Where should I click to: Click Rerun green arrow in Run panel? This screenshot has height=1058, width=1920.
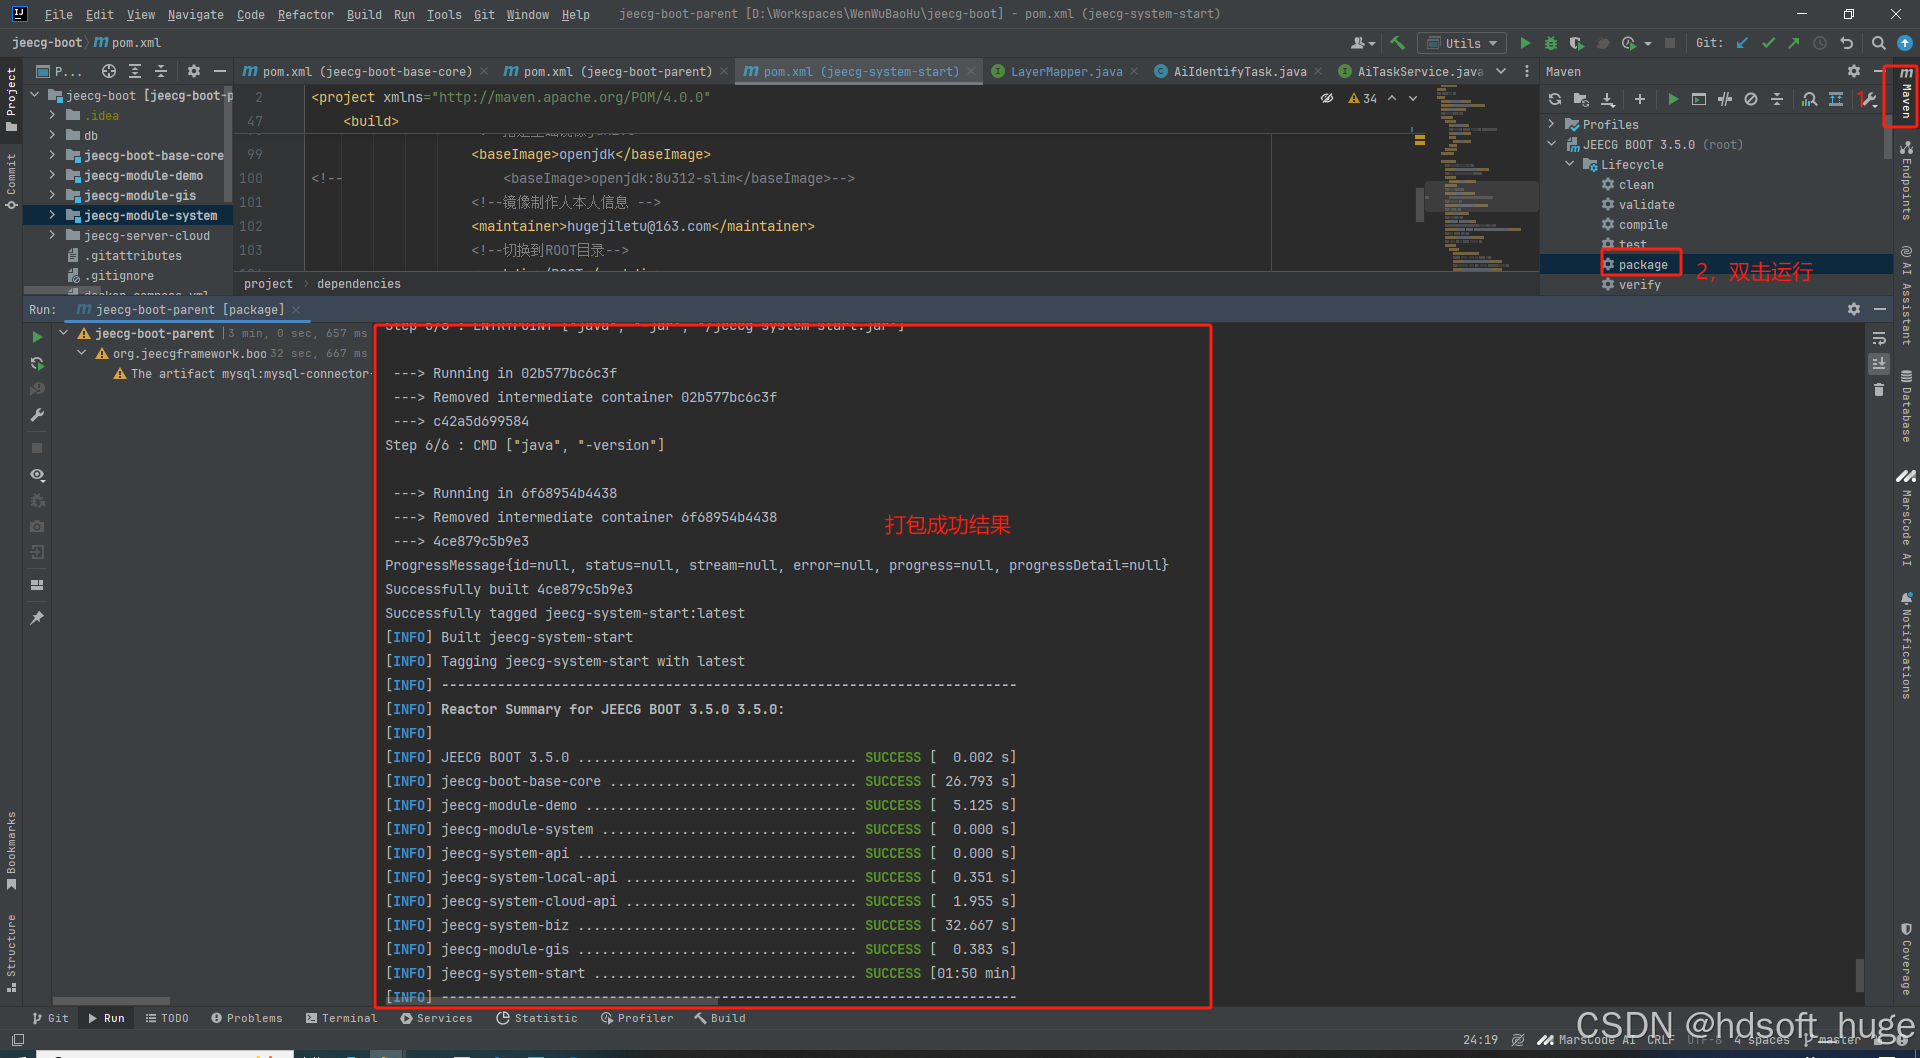point(37,337)
